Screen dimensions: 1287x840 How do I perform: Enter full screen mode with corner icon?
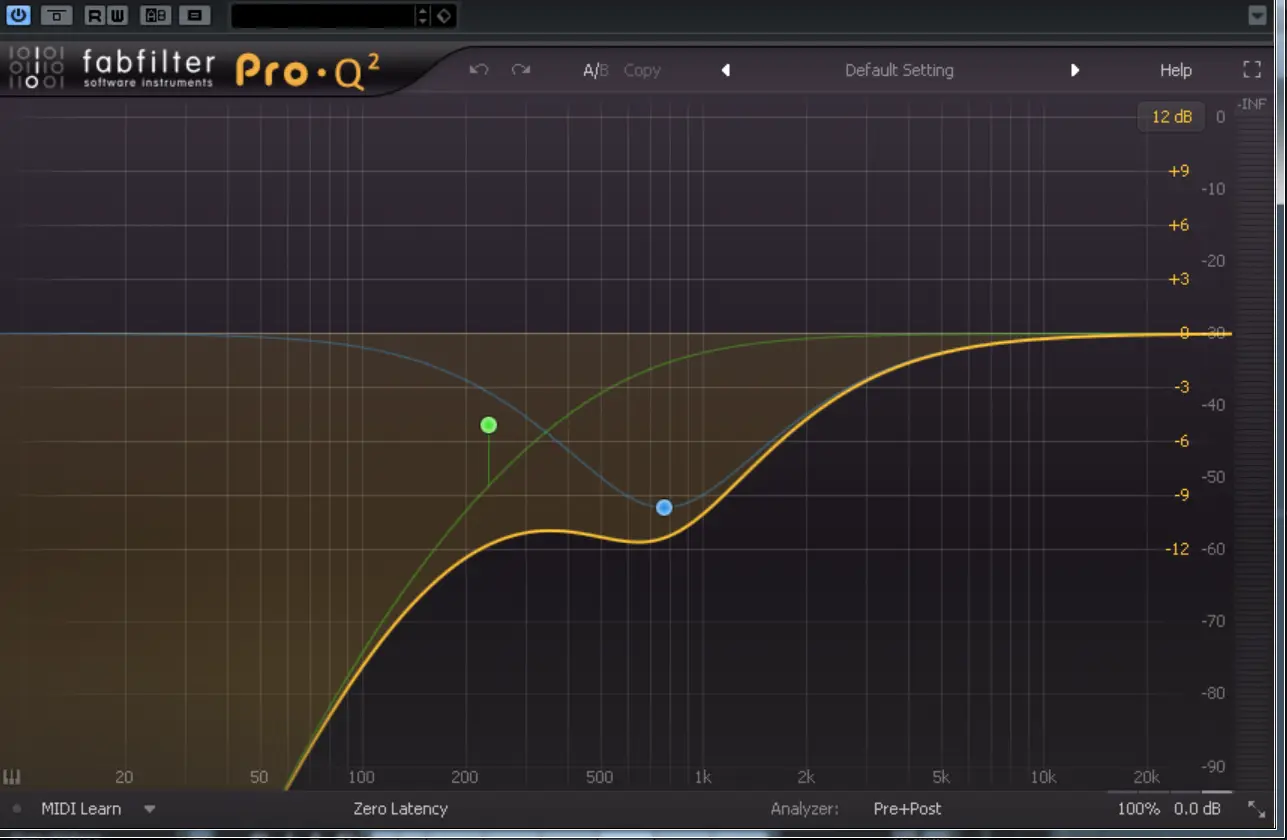pyautogui.click(x=1251, y=70)
